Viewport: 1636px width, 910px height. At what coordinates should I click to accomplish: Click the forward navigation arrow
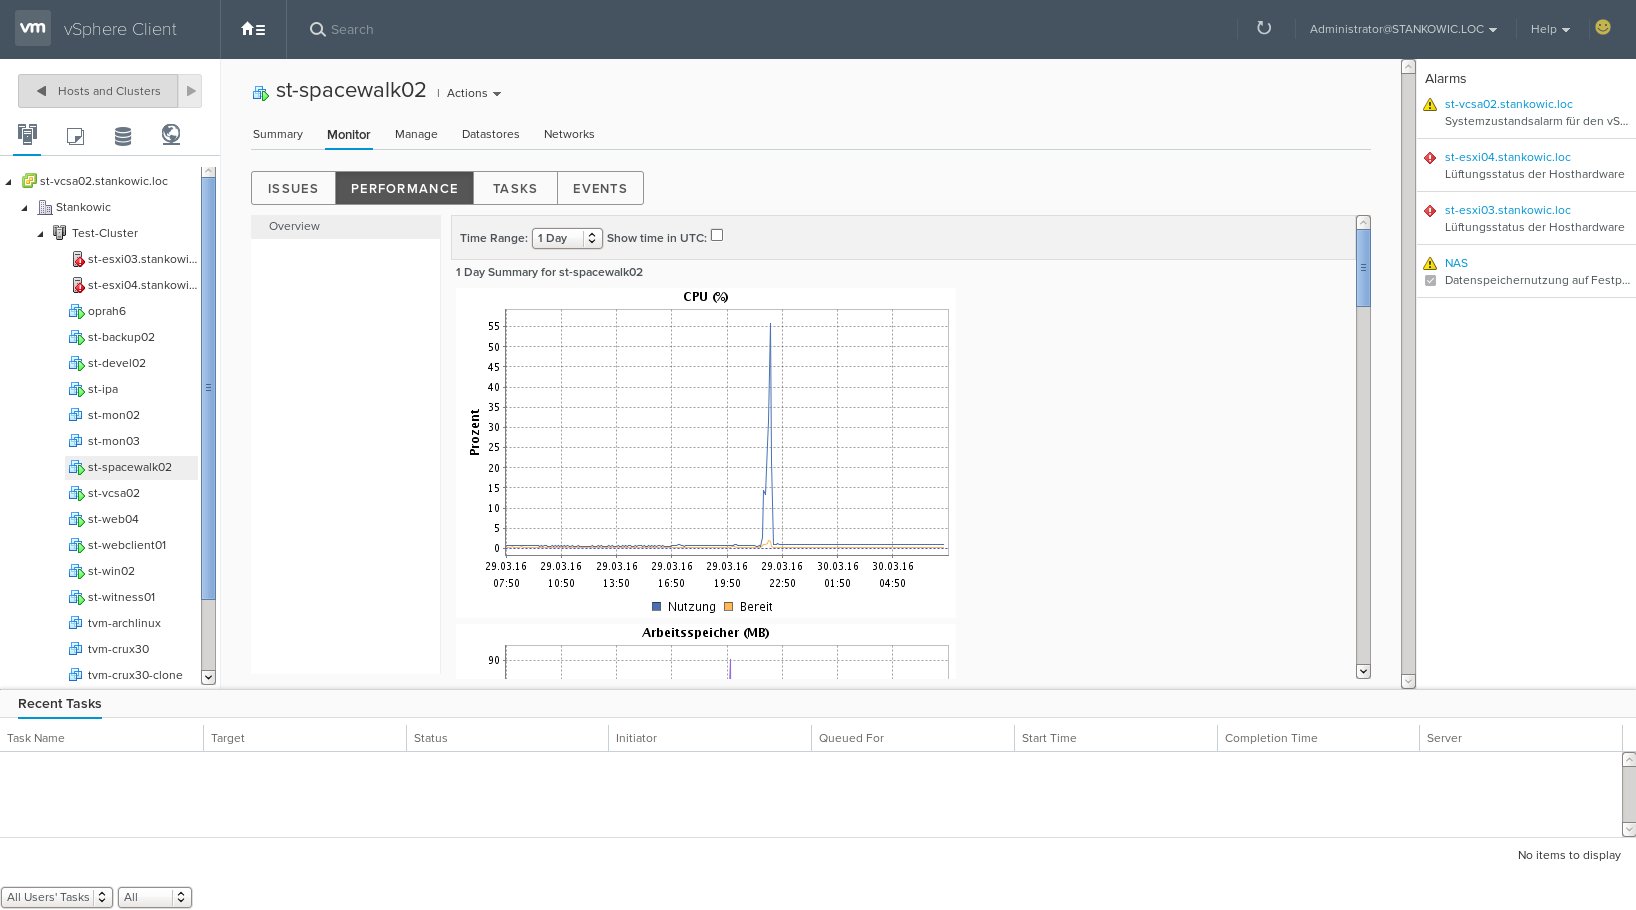tap(191, 91)
